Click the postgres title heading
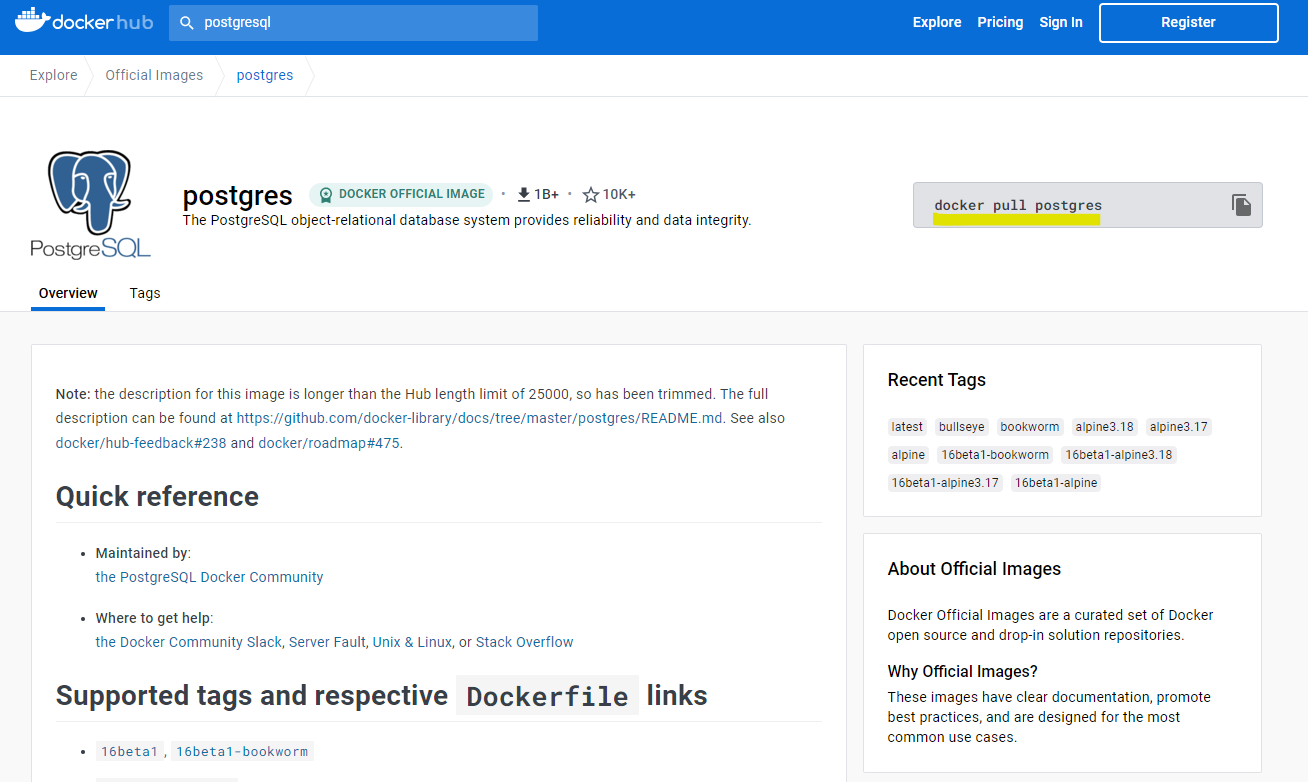1308x782 pixels. point(238,195)
